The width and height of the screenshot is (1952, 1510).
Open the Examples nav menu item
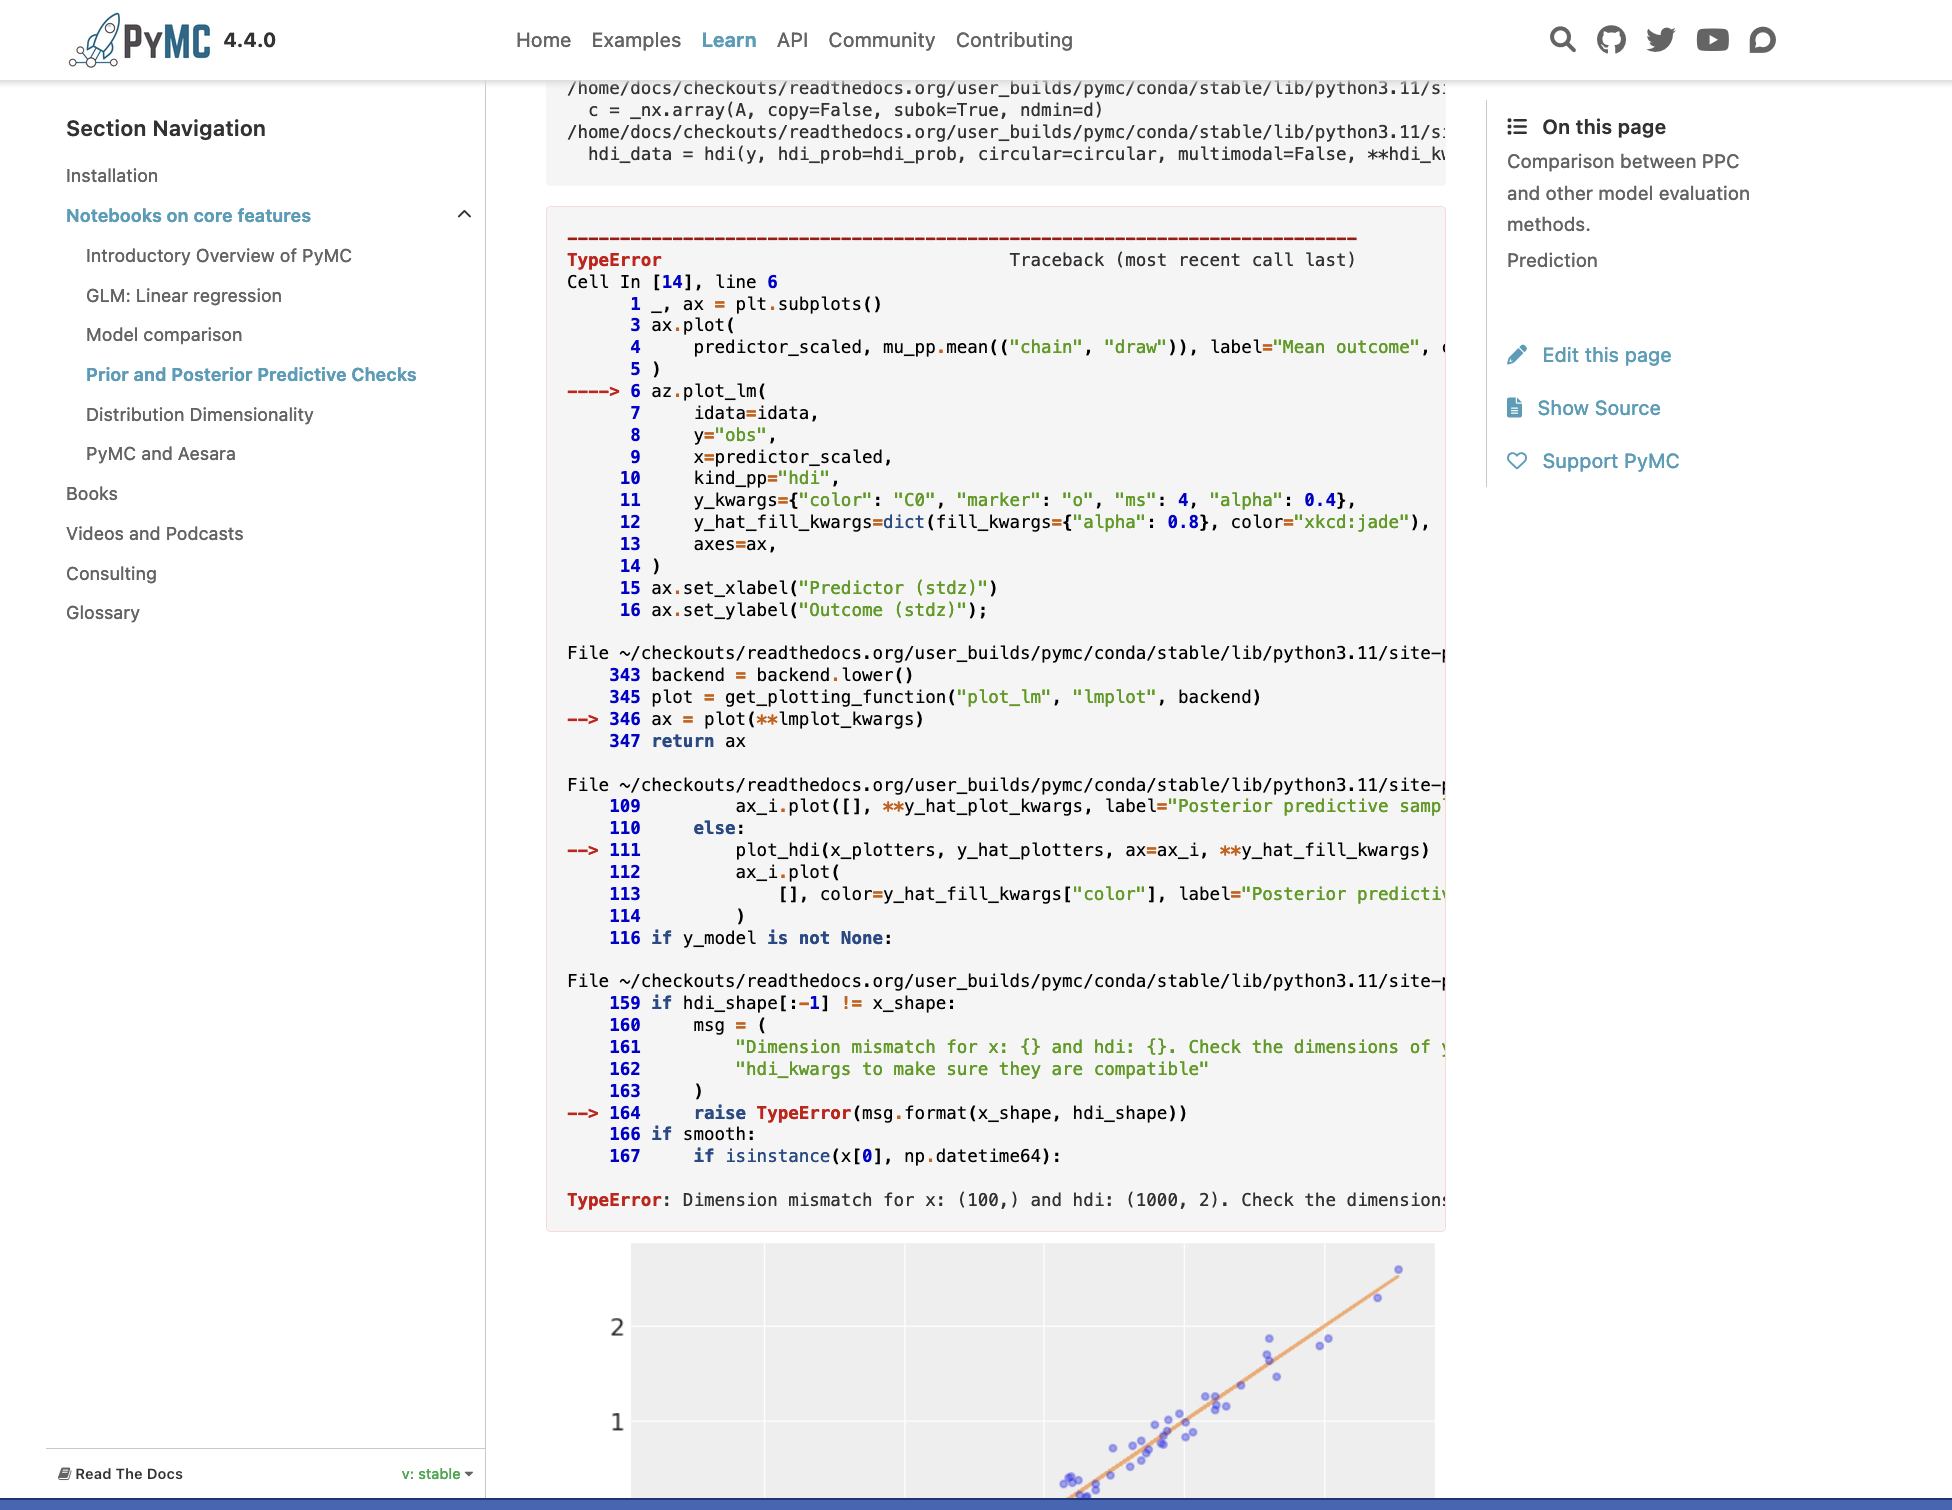[x=636, y=40]
